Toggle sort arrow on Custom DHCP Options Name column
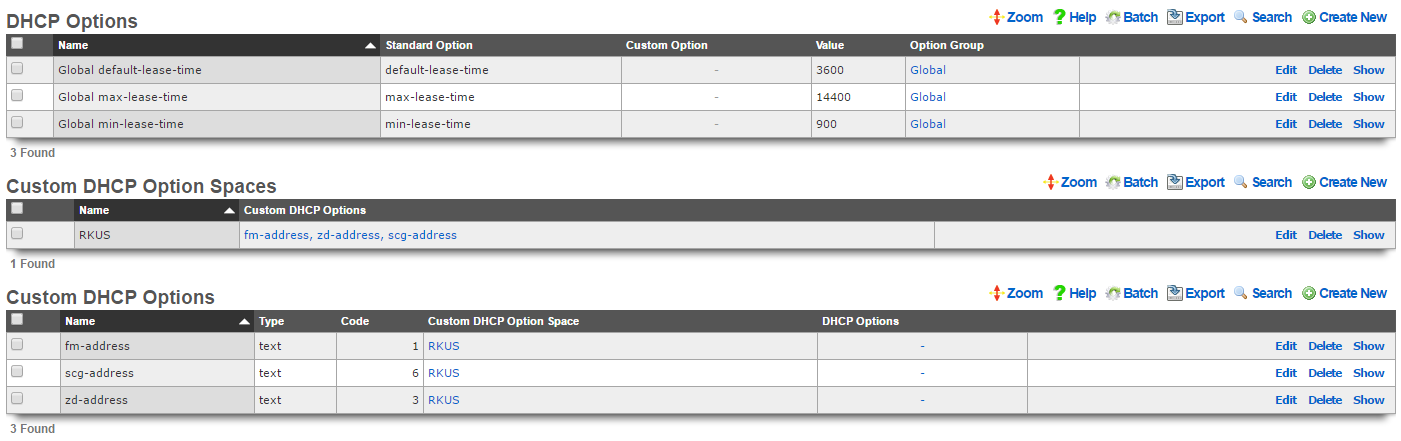The image size is (1401, 441). (x=244, y=322)
